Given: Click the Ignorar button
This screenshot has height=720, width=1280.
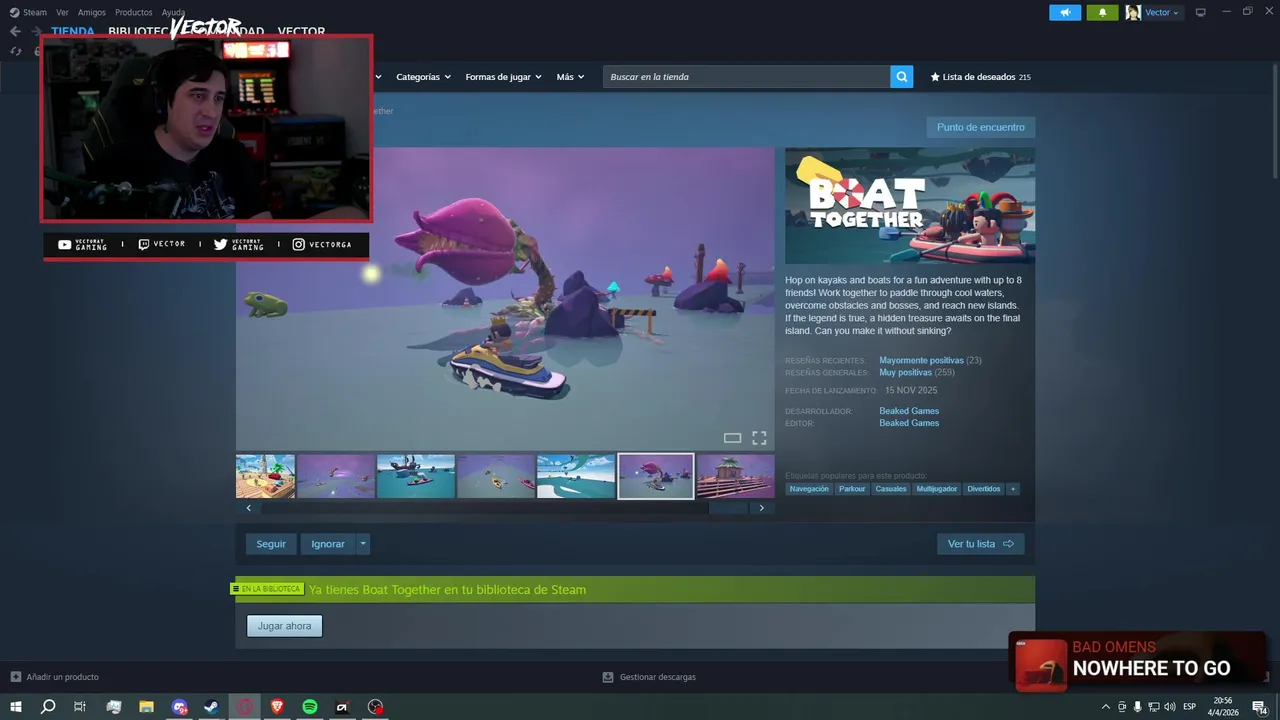Looking at the screenshot, I should [328, 544].
